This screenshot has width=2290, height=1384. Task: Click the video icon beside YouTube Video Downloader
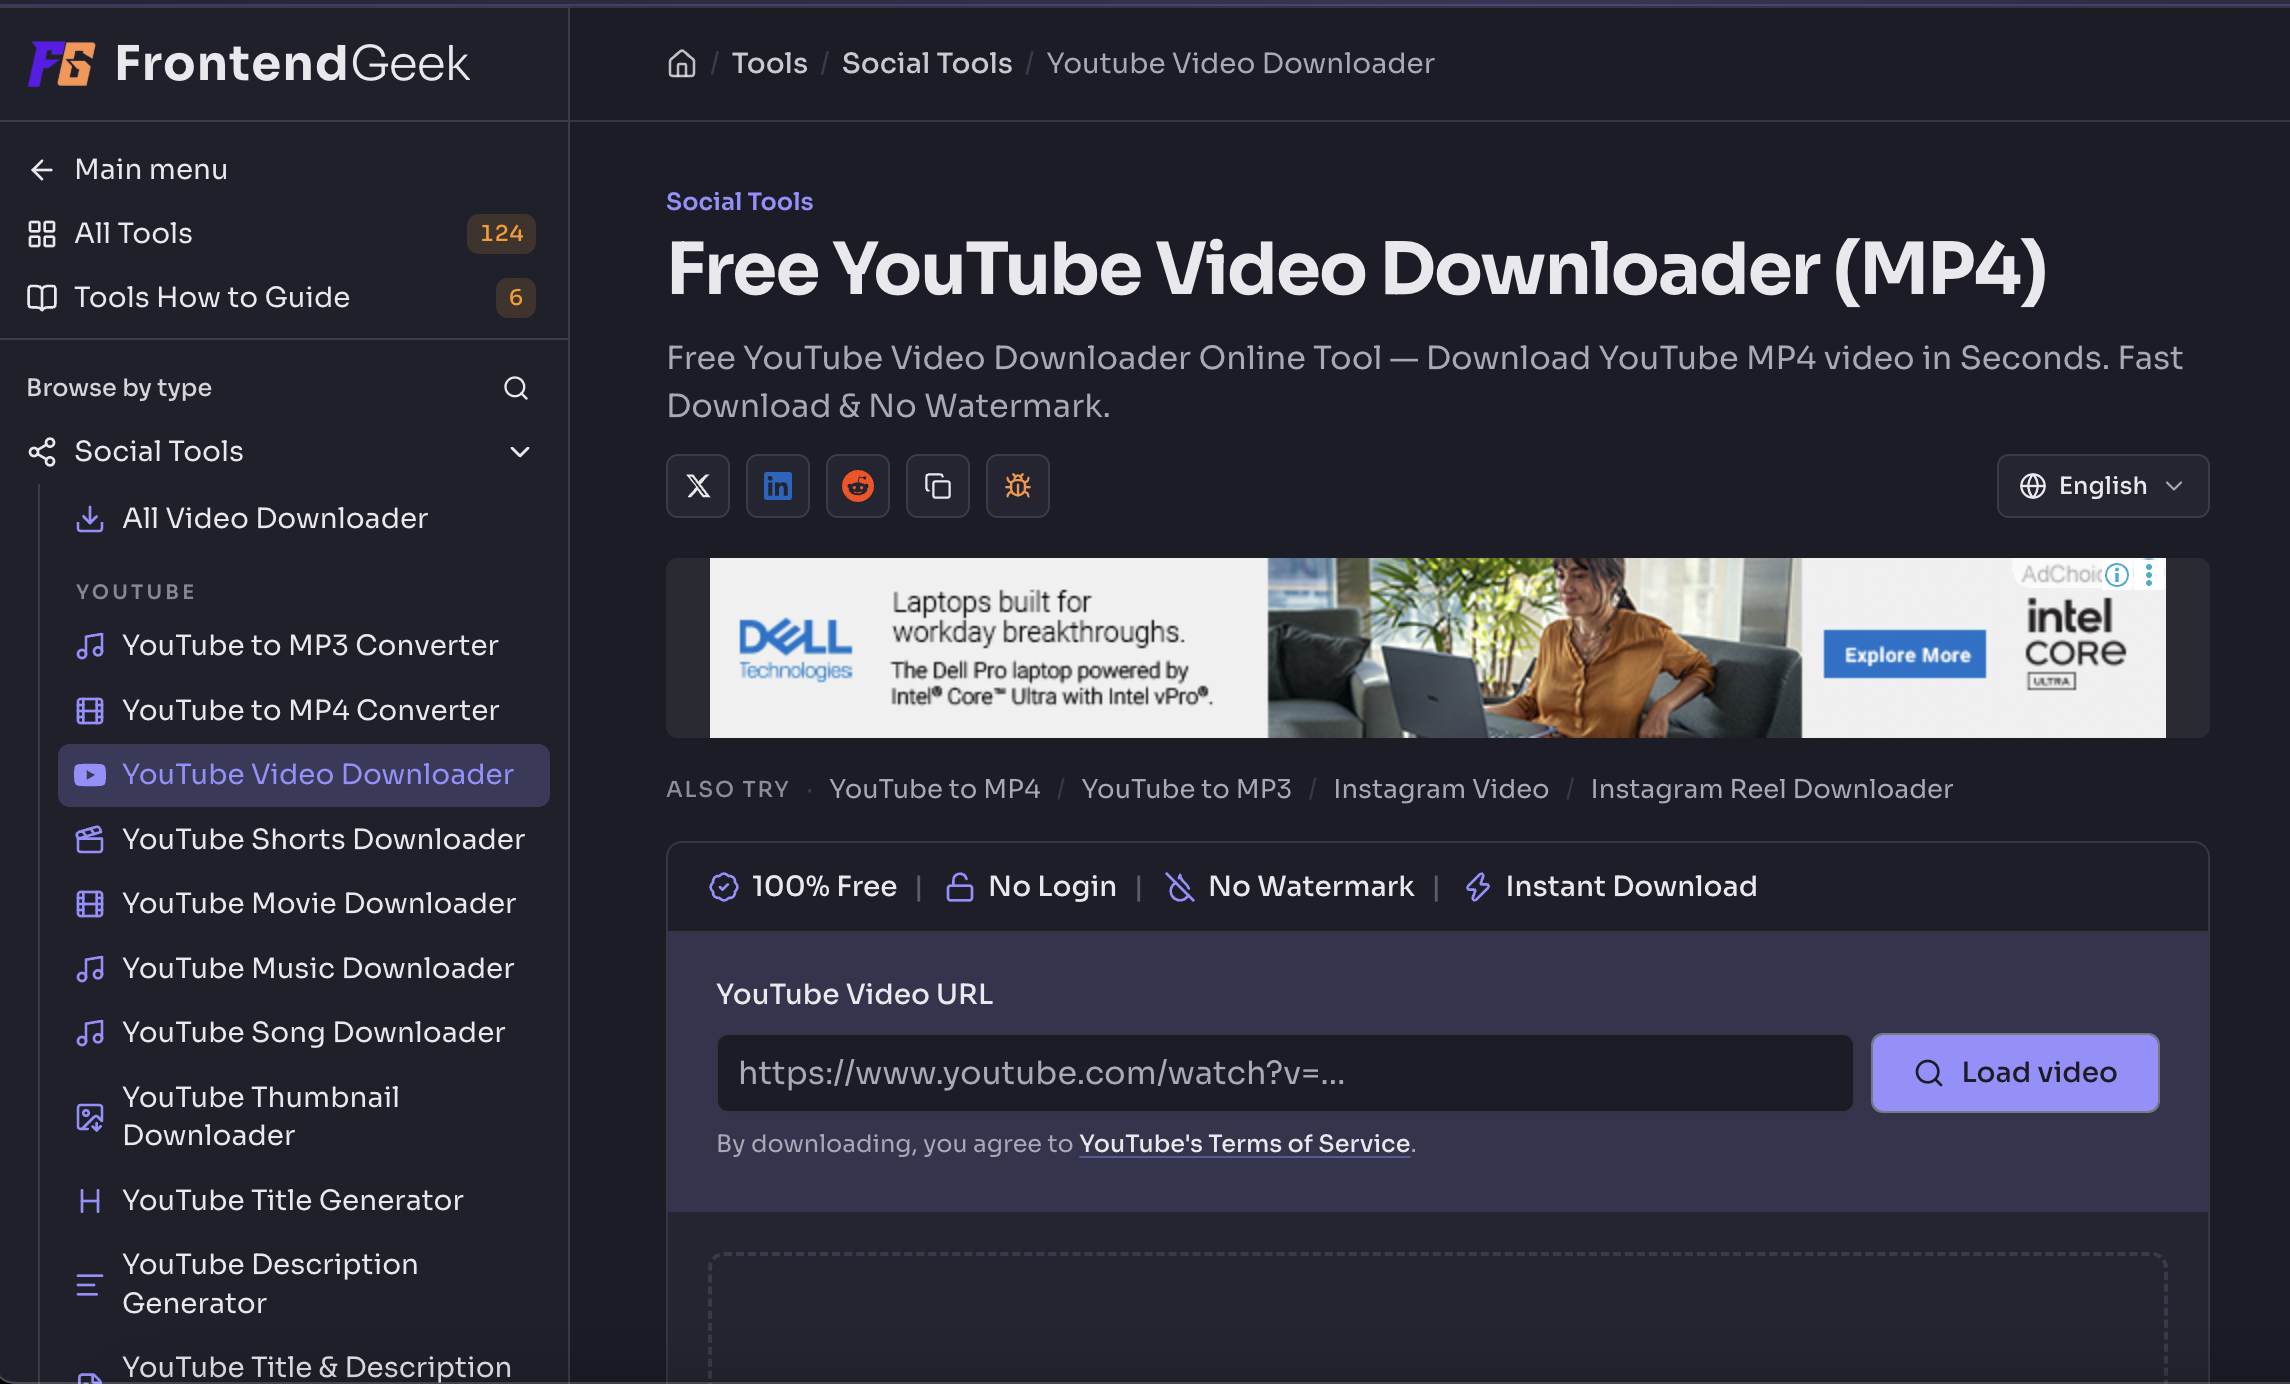click(90, 775)
